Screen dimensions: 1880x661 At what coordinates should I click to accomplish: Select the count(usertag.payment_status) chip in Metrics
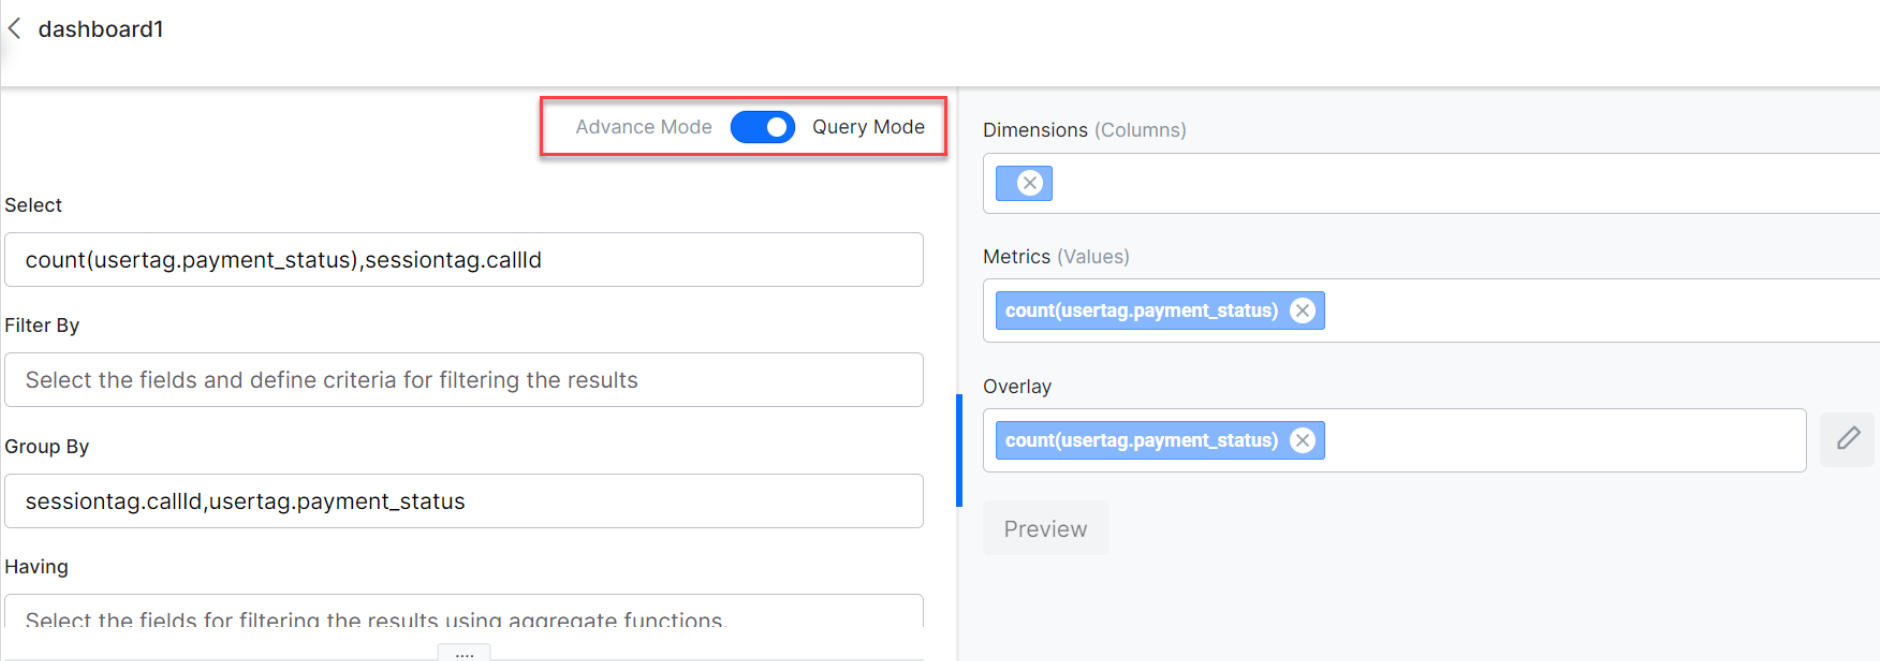pyautogui.click(x=1141, y=311)
